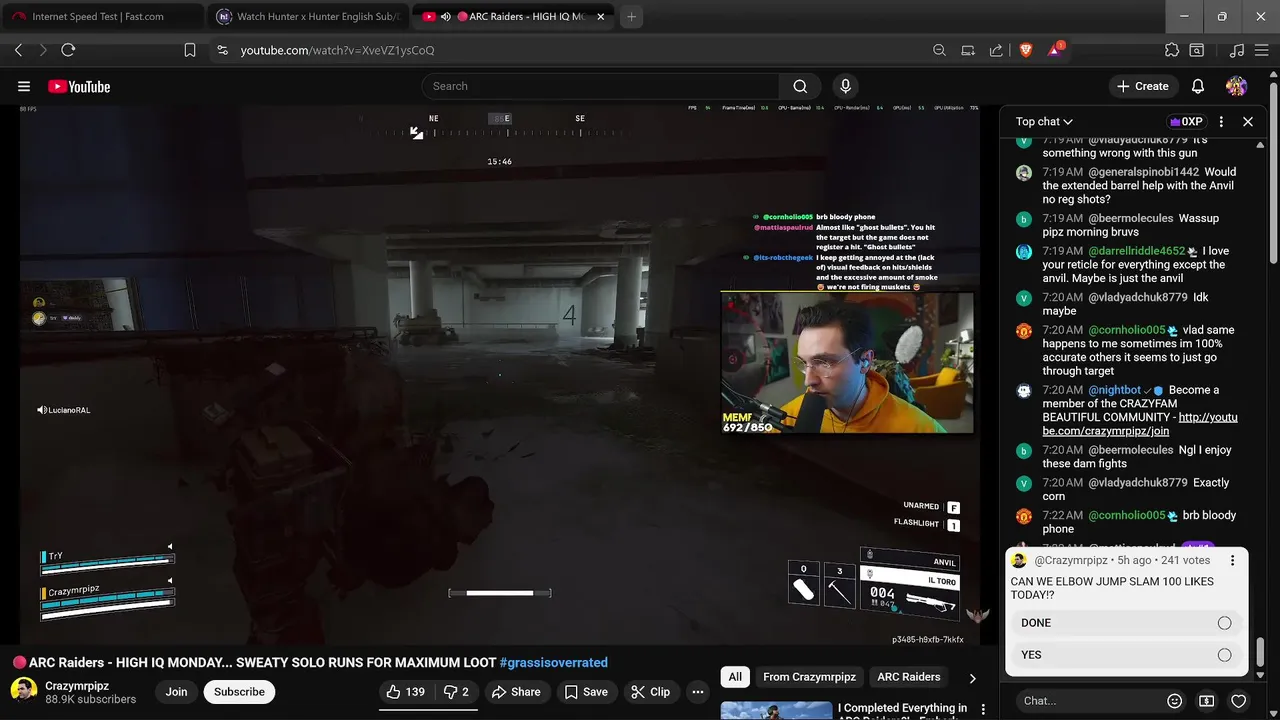Start voice search with the microphone

[x=845, y=86]
